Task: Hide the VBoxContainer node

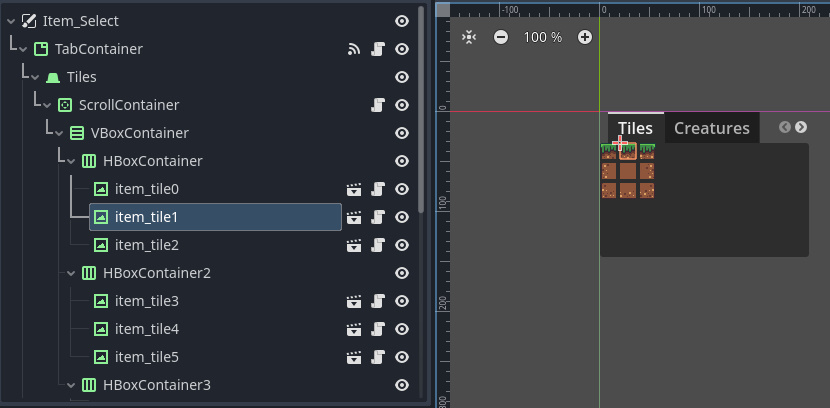Action: point(402,133)
